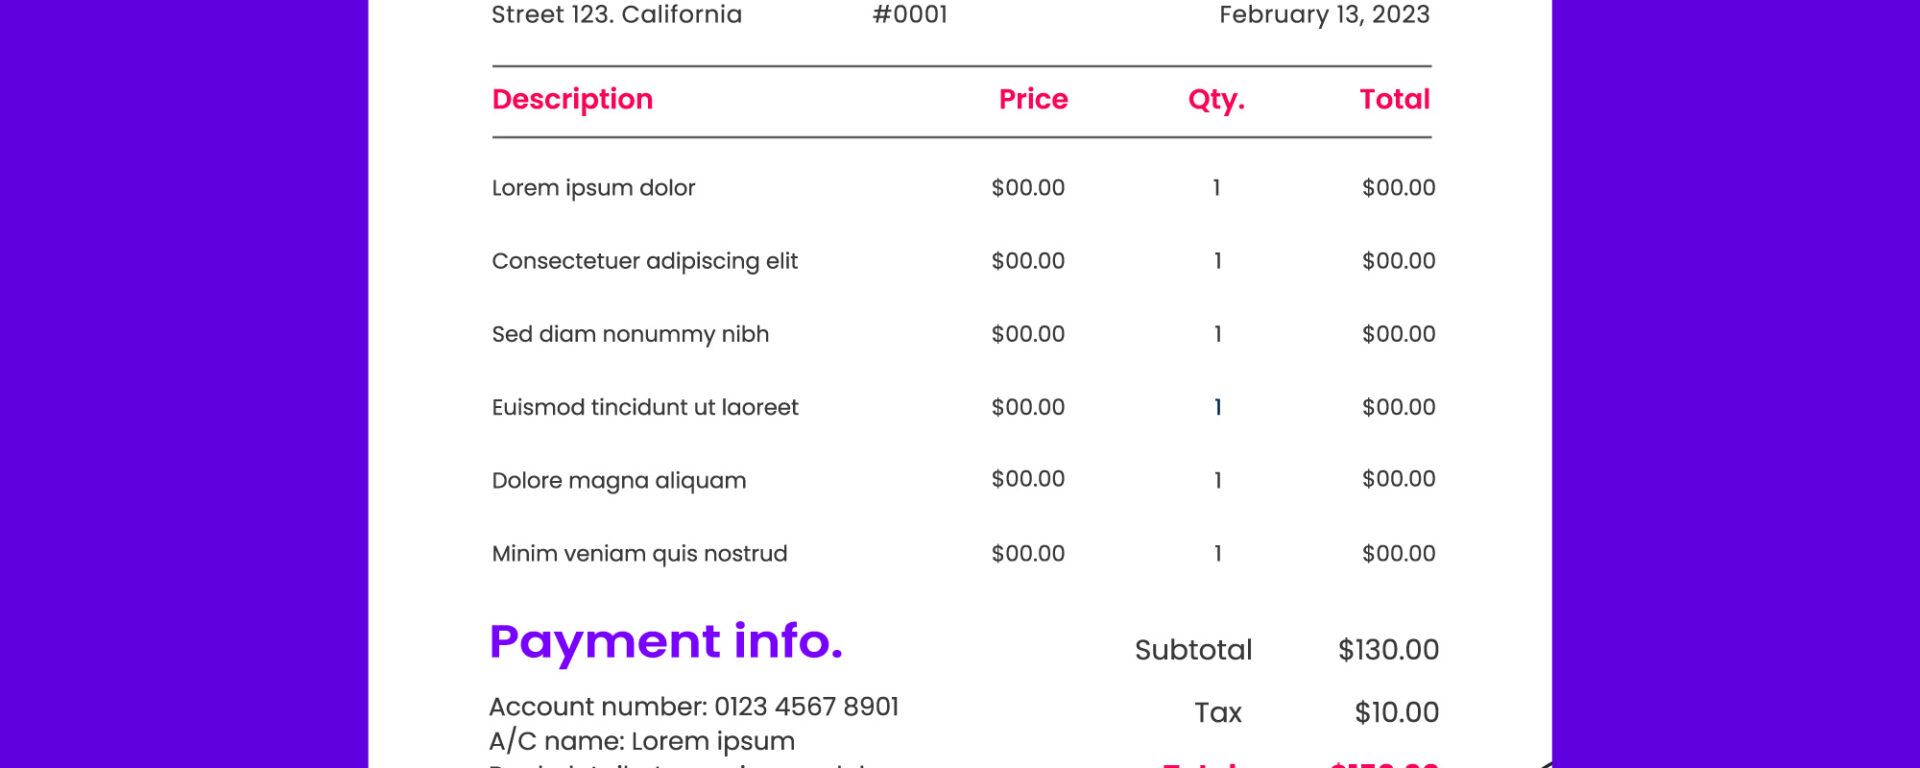Click Minim veniam quis nostrud item
Viewport: 1920px width, 768px height.
coord(639,553)
